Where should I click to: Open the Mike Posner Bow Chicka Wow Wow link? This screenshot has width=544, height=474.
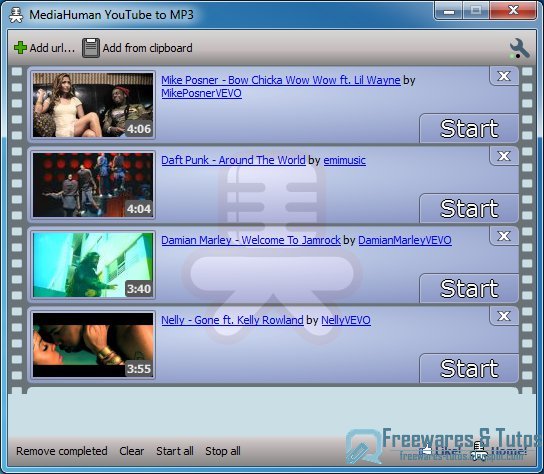click(281, 80)
